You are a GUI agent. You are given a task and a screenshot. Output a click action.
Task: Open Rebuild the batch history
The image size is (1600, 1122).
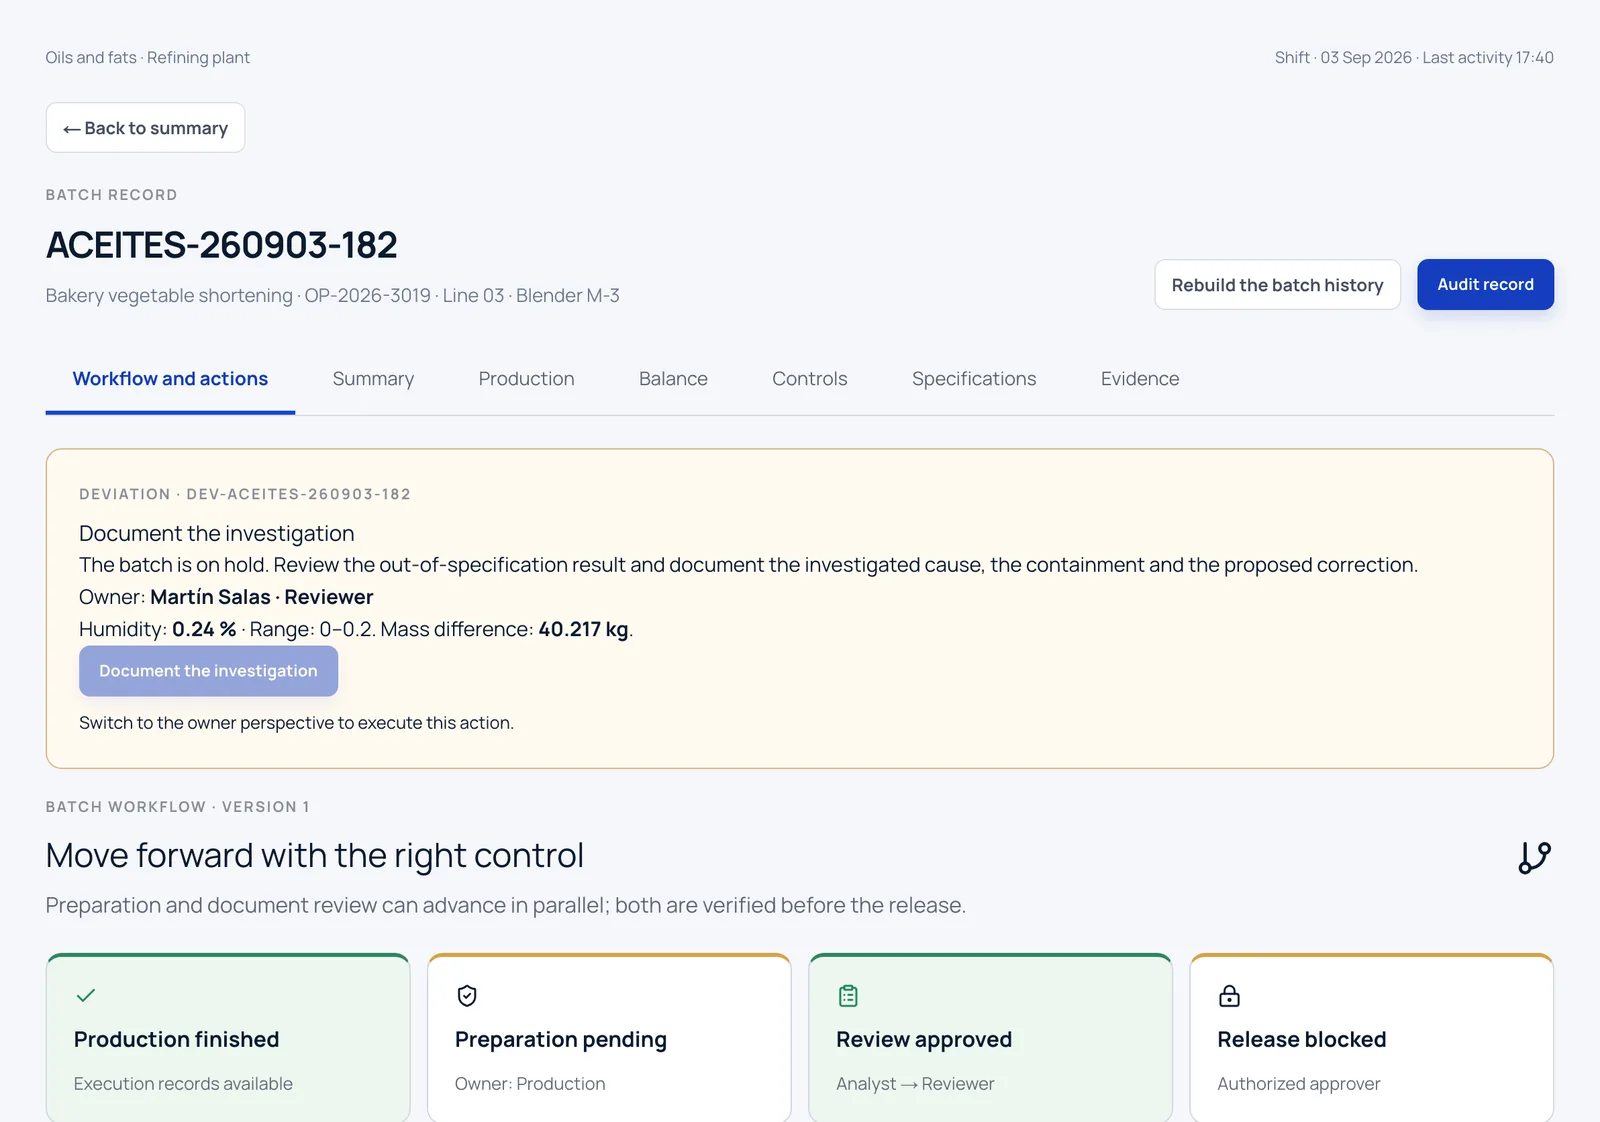click(x=1277, y=285)
